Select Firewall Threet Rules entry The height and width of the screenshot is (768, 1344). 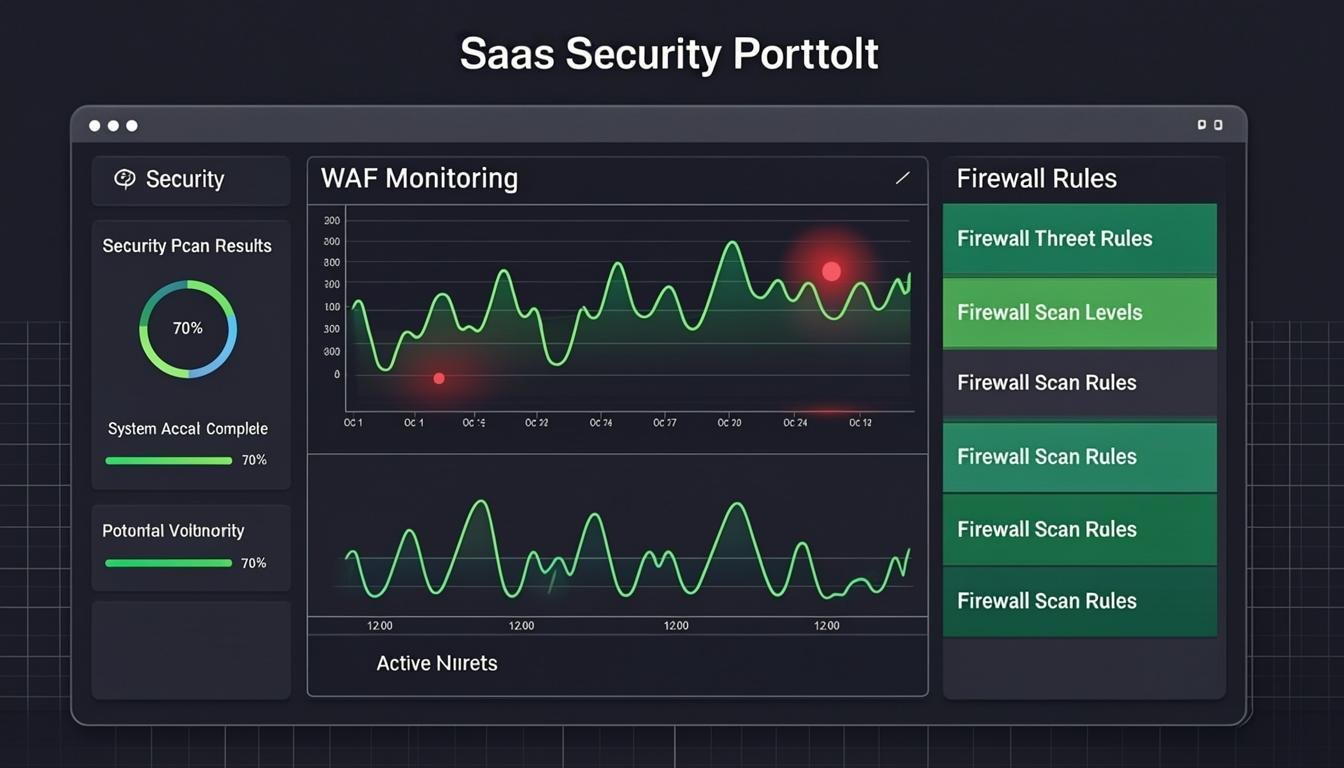click(x=1080, y=239)
